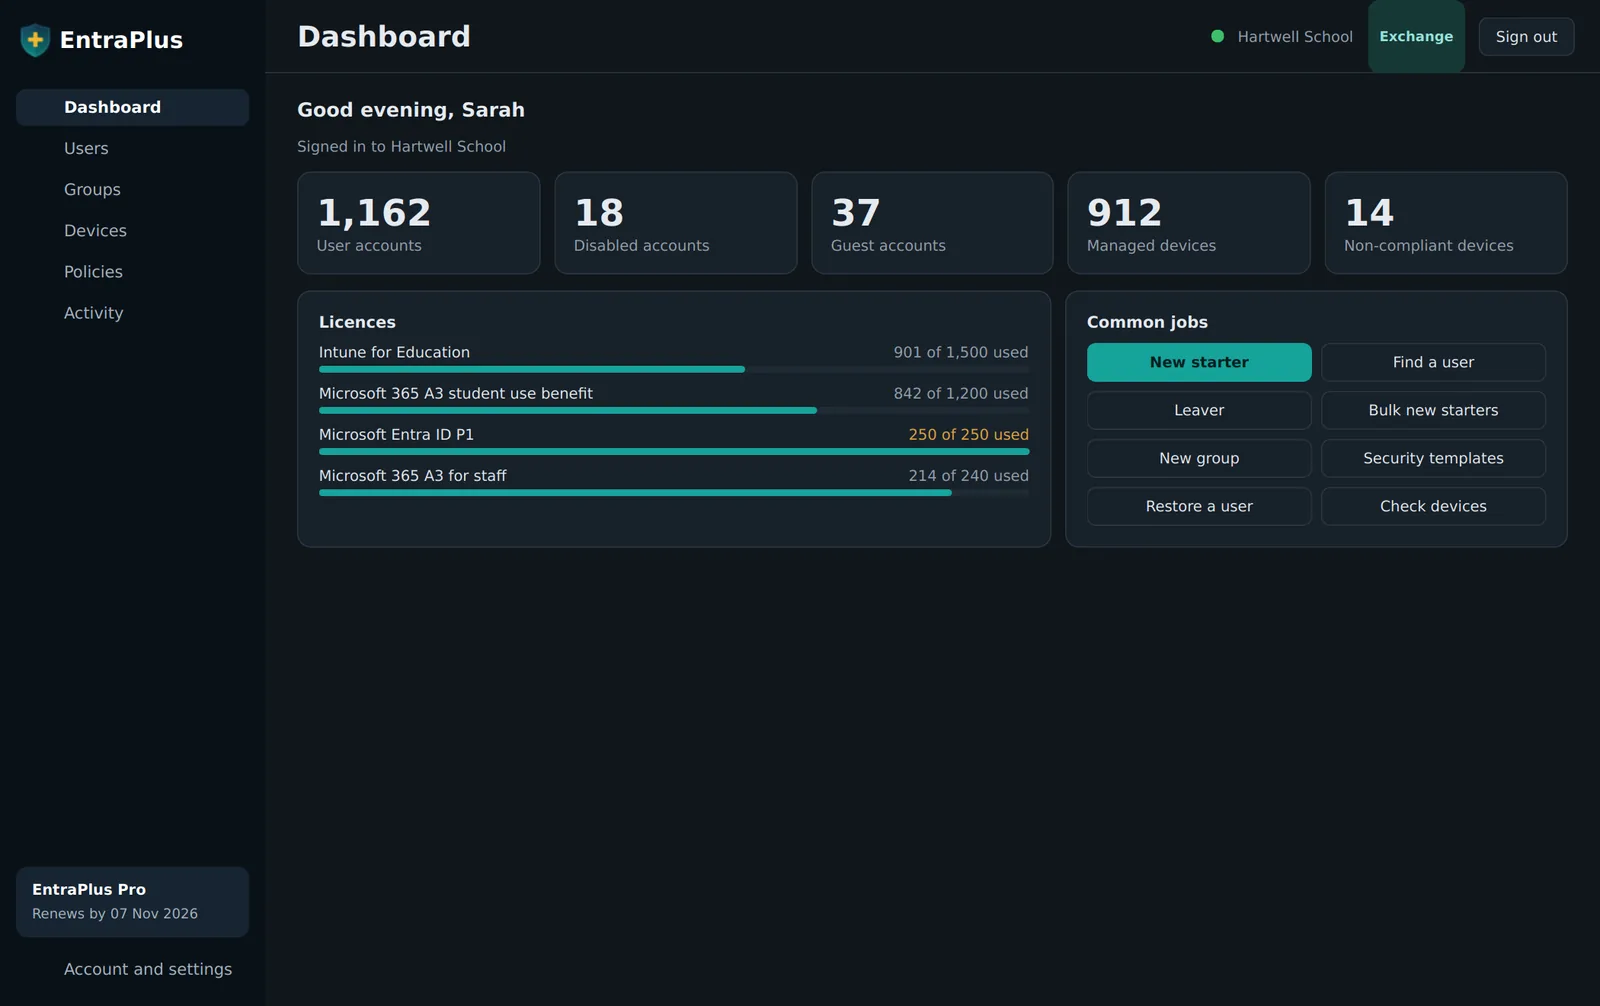Click the '901 of 1,500 used' text
This screenshot has height=1006, width=1600.
(x=960, y=352)
